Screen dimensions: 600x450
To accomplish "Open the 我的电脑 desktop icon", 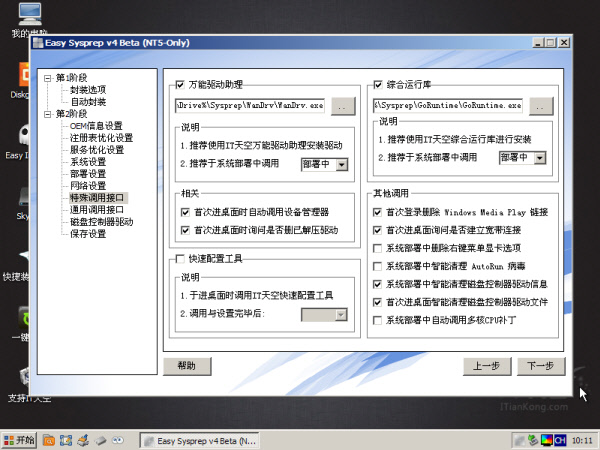I will [x=29, y=19].
